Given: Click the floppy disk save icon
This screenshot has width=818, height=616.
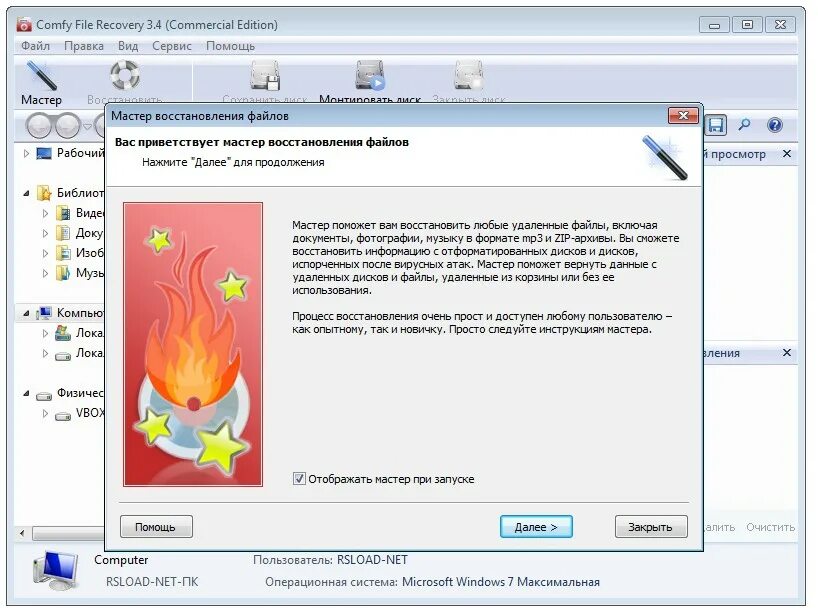Looking at the screenshot, I should (716, 125).
